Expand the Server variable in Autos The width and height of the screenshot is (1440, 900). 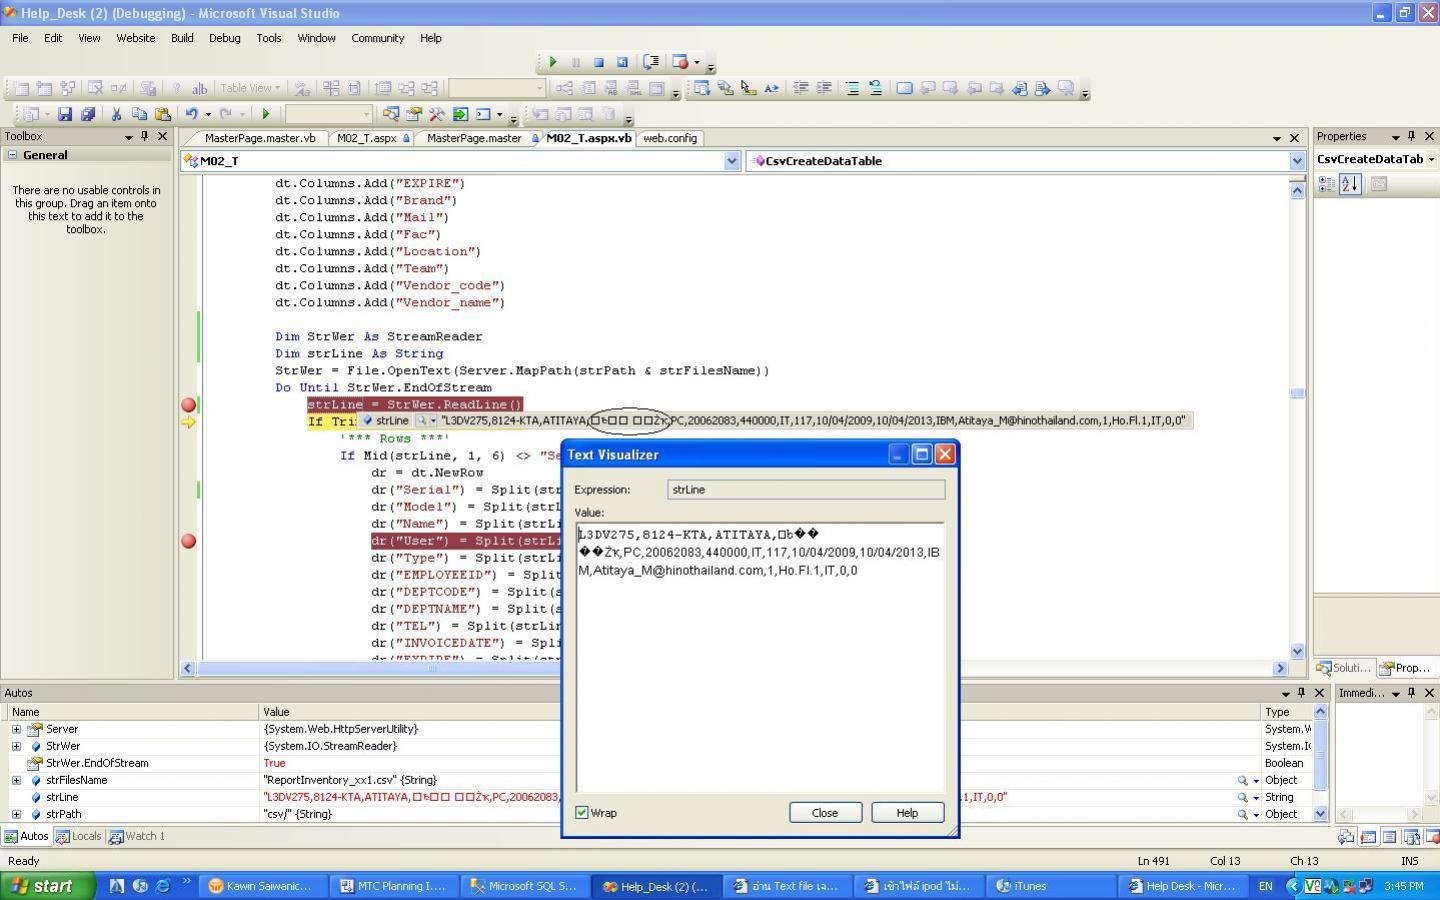tap(16, 729)
